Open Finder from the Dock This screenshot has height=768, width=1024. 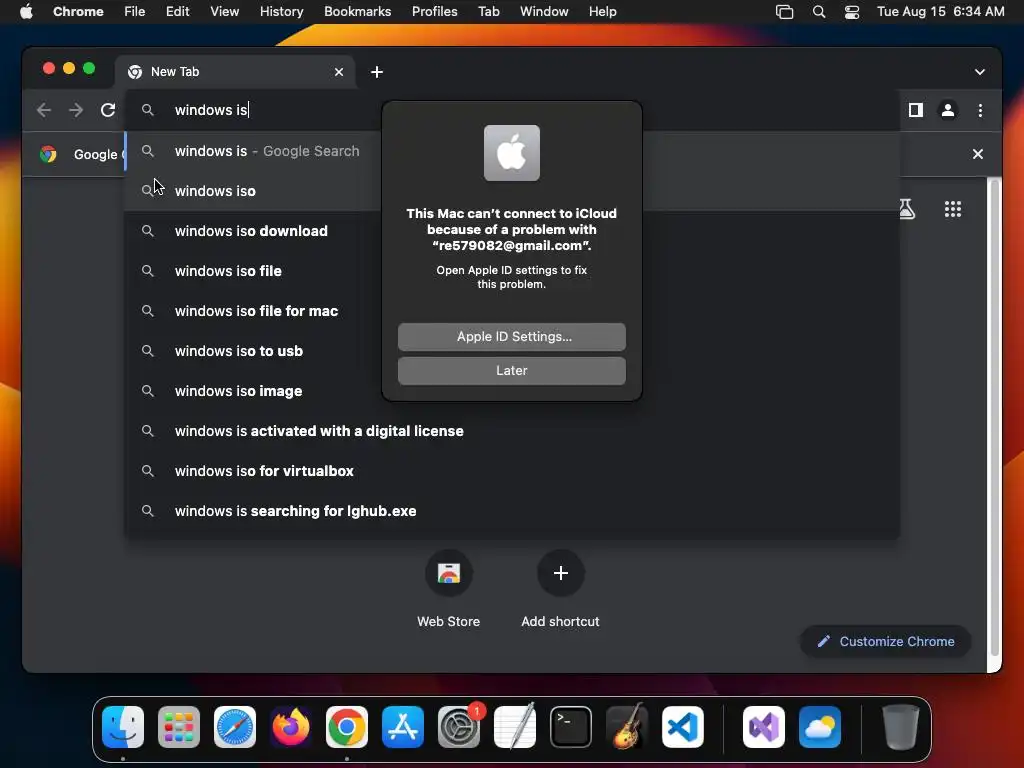click(123, 727)
